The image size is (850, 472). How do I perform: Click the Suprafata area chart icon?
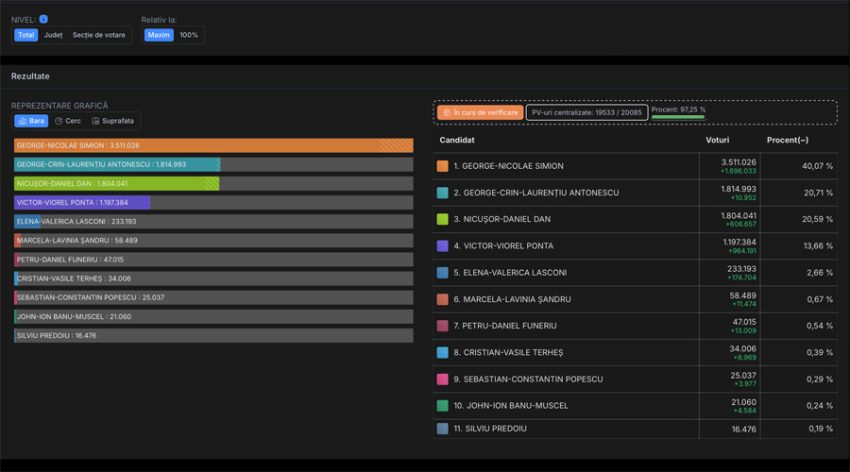pyautogui.click(x=95, y=121)
